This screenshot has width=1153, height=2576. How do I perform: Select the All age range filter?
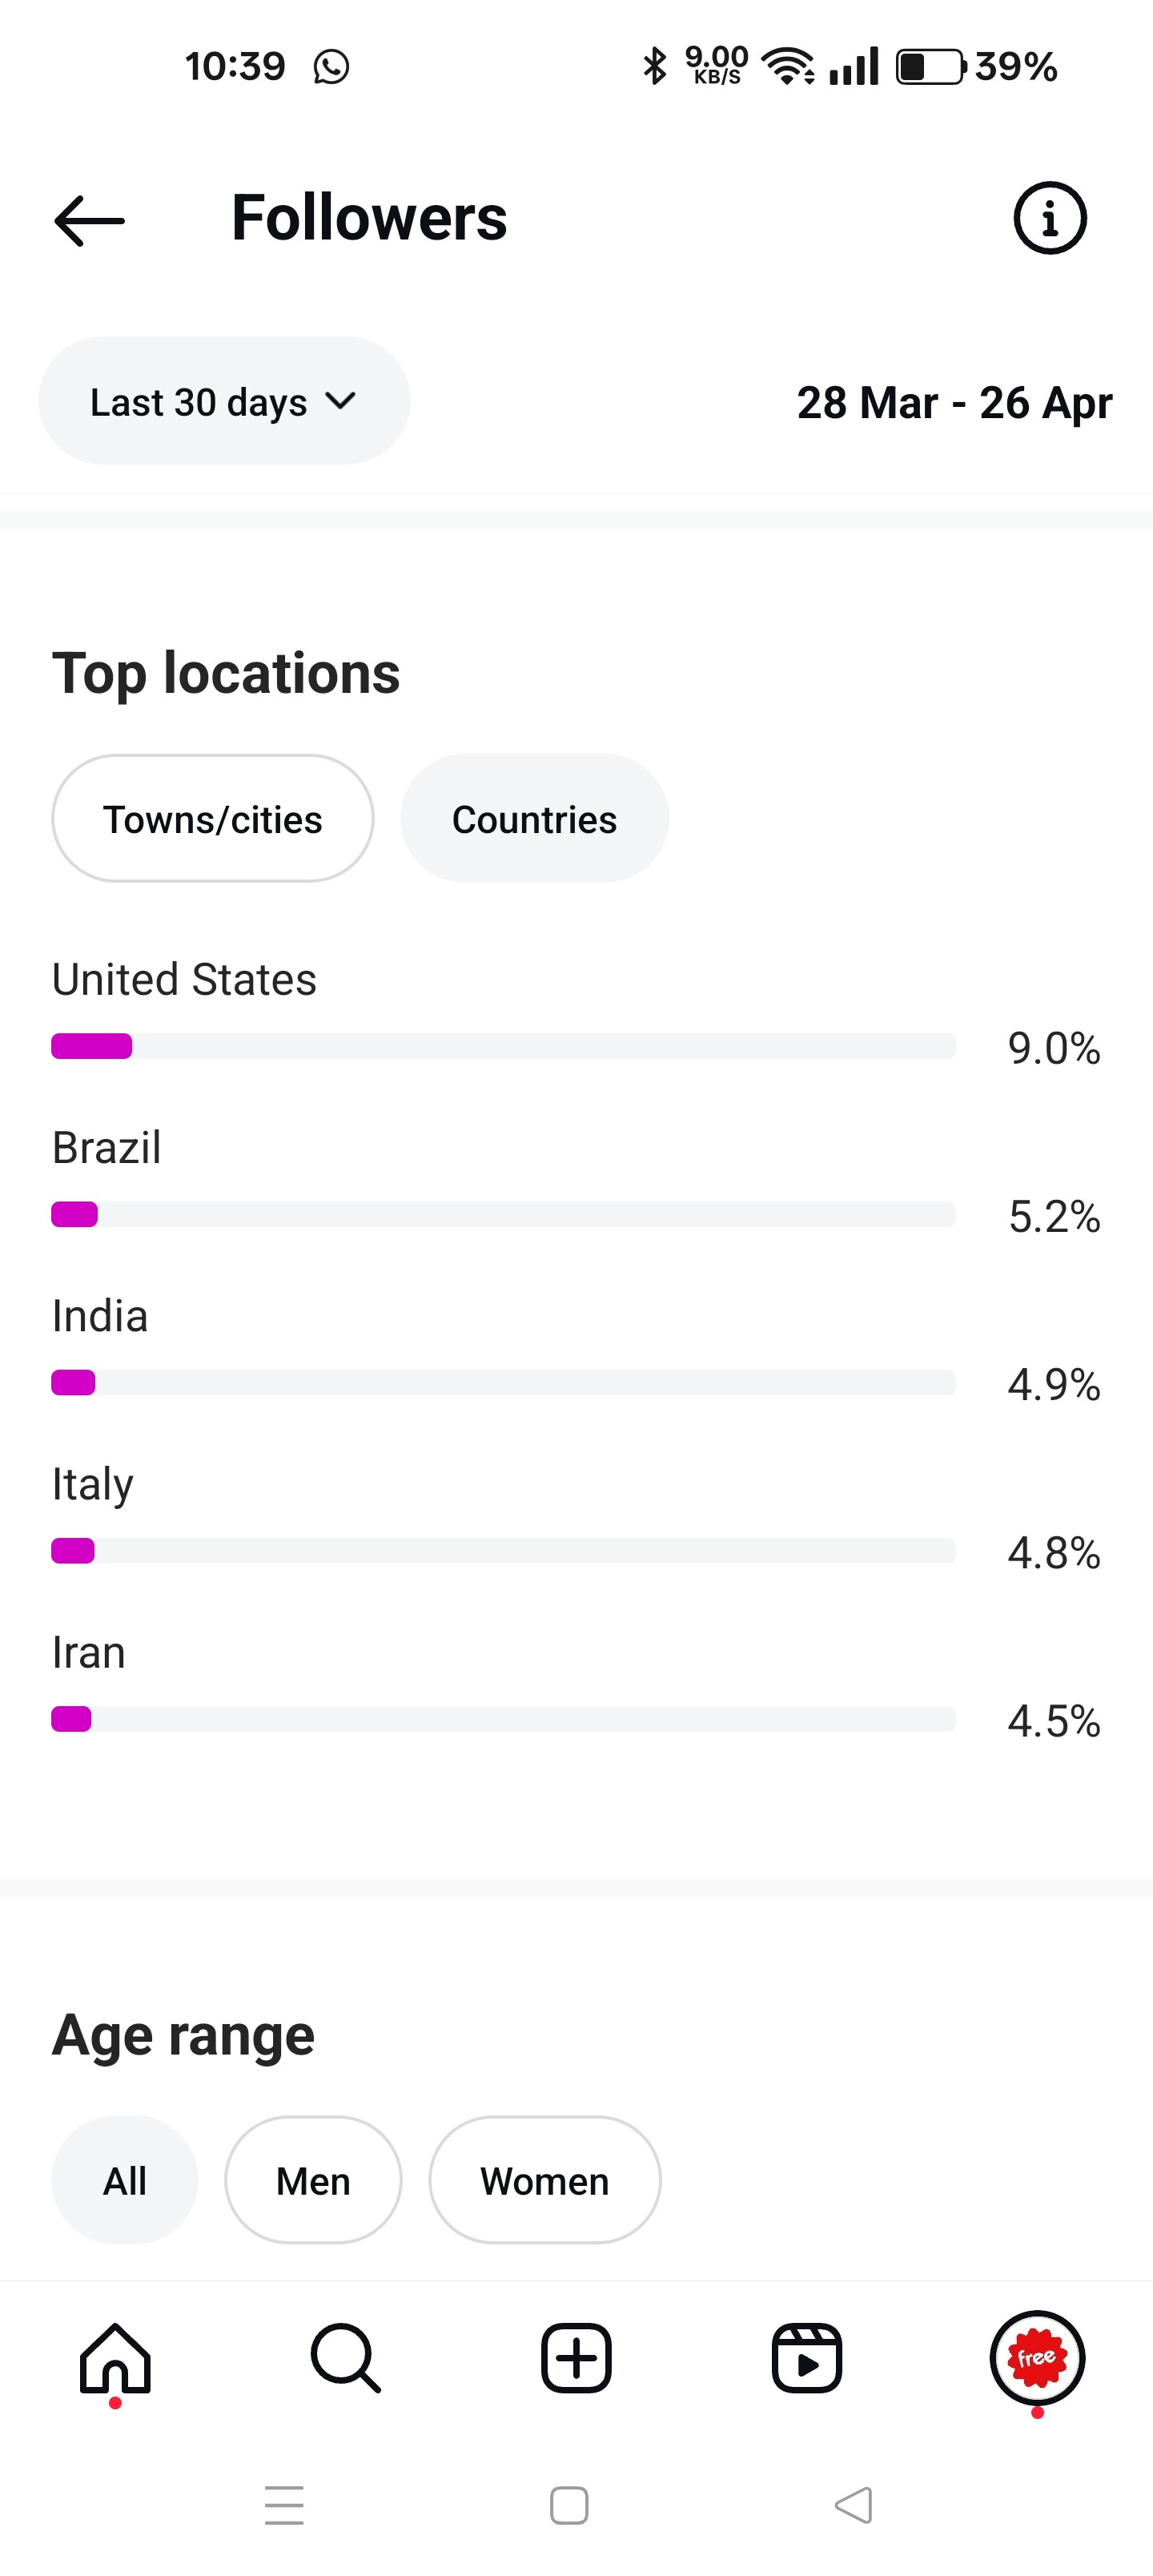(125, 2180)
